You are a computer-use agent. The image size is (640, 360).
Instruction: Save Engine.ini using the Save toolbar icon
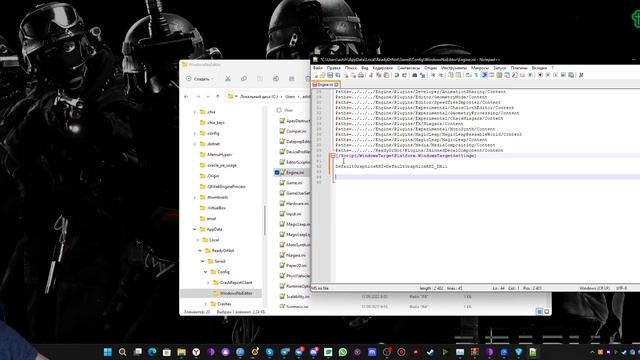point(330,75)
